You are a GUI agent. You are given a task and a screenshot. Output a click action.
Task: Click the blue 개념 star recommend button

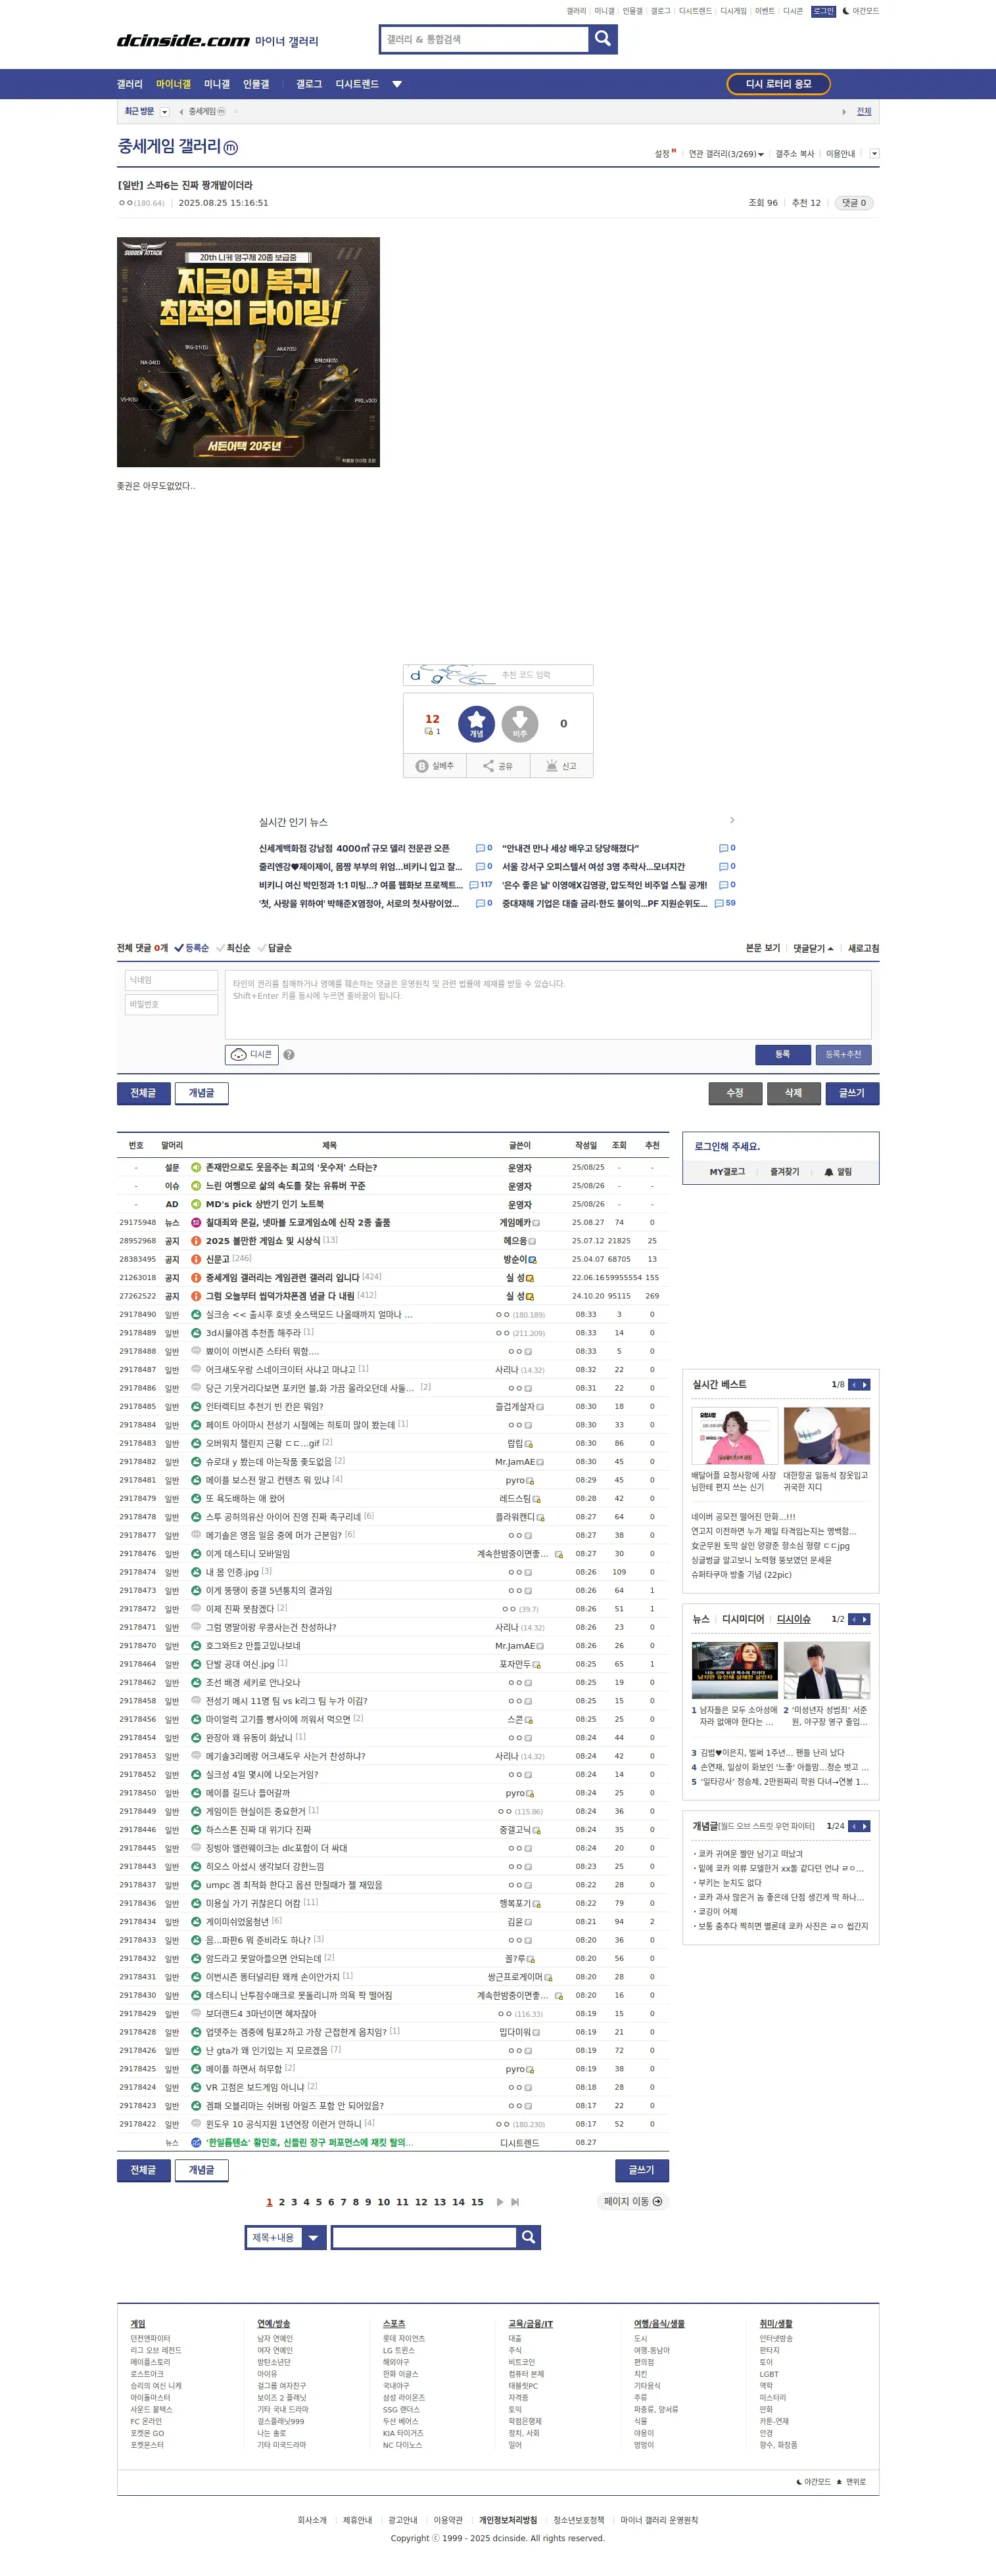tap(476, 723)
